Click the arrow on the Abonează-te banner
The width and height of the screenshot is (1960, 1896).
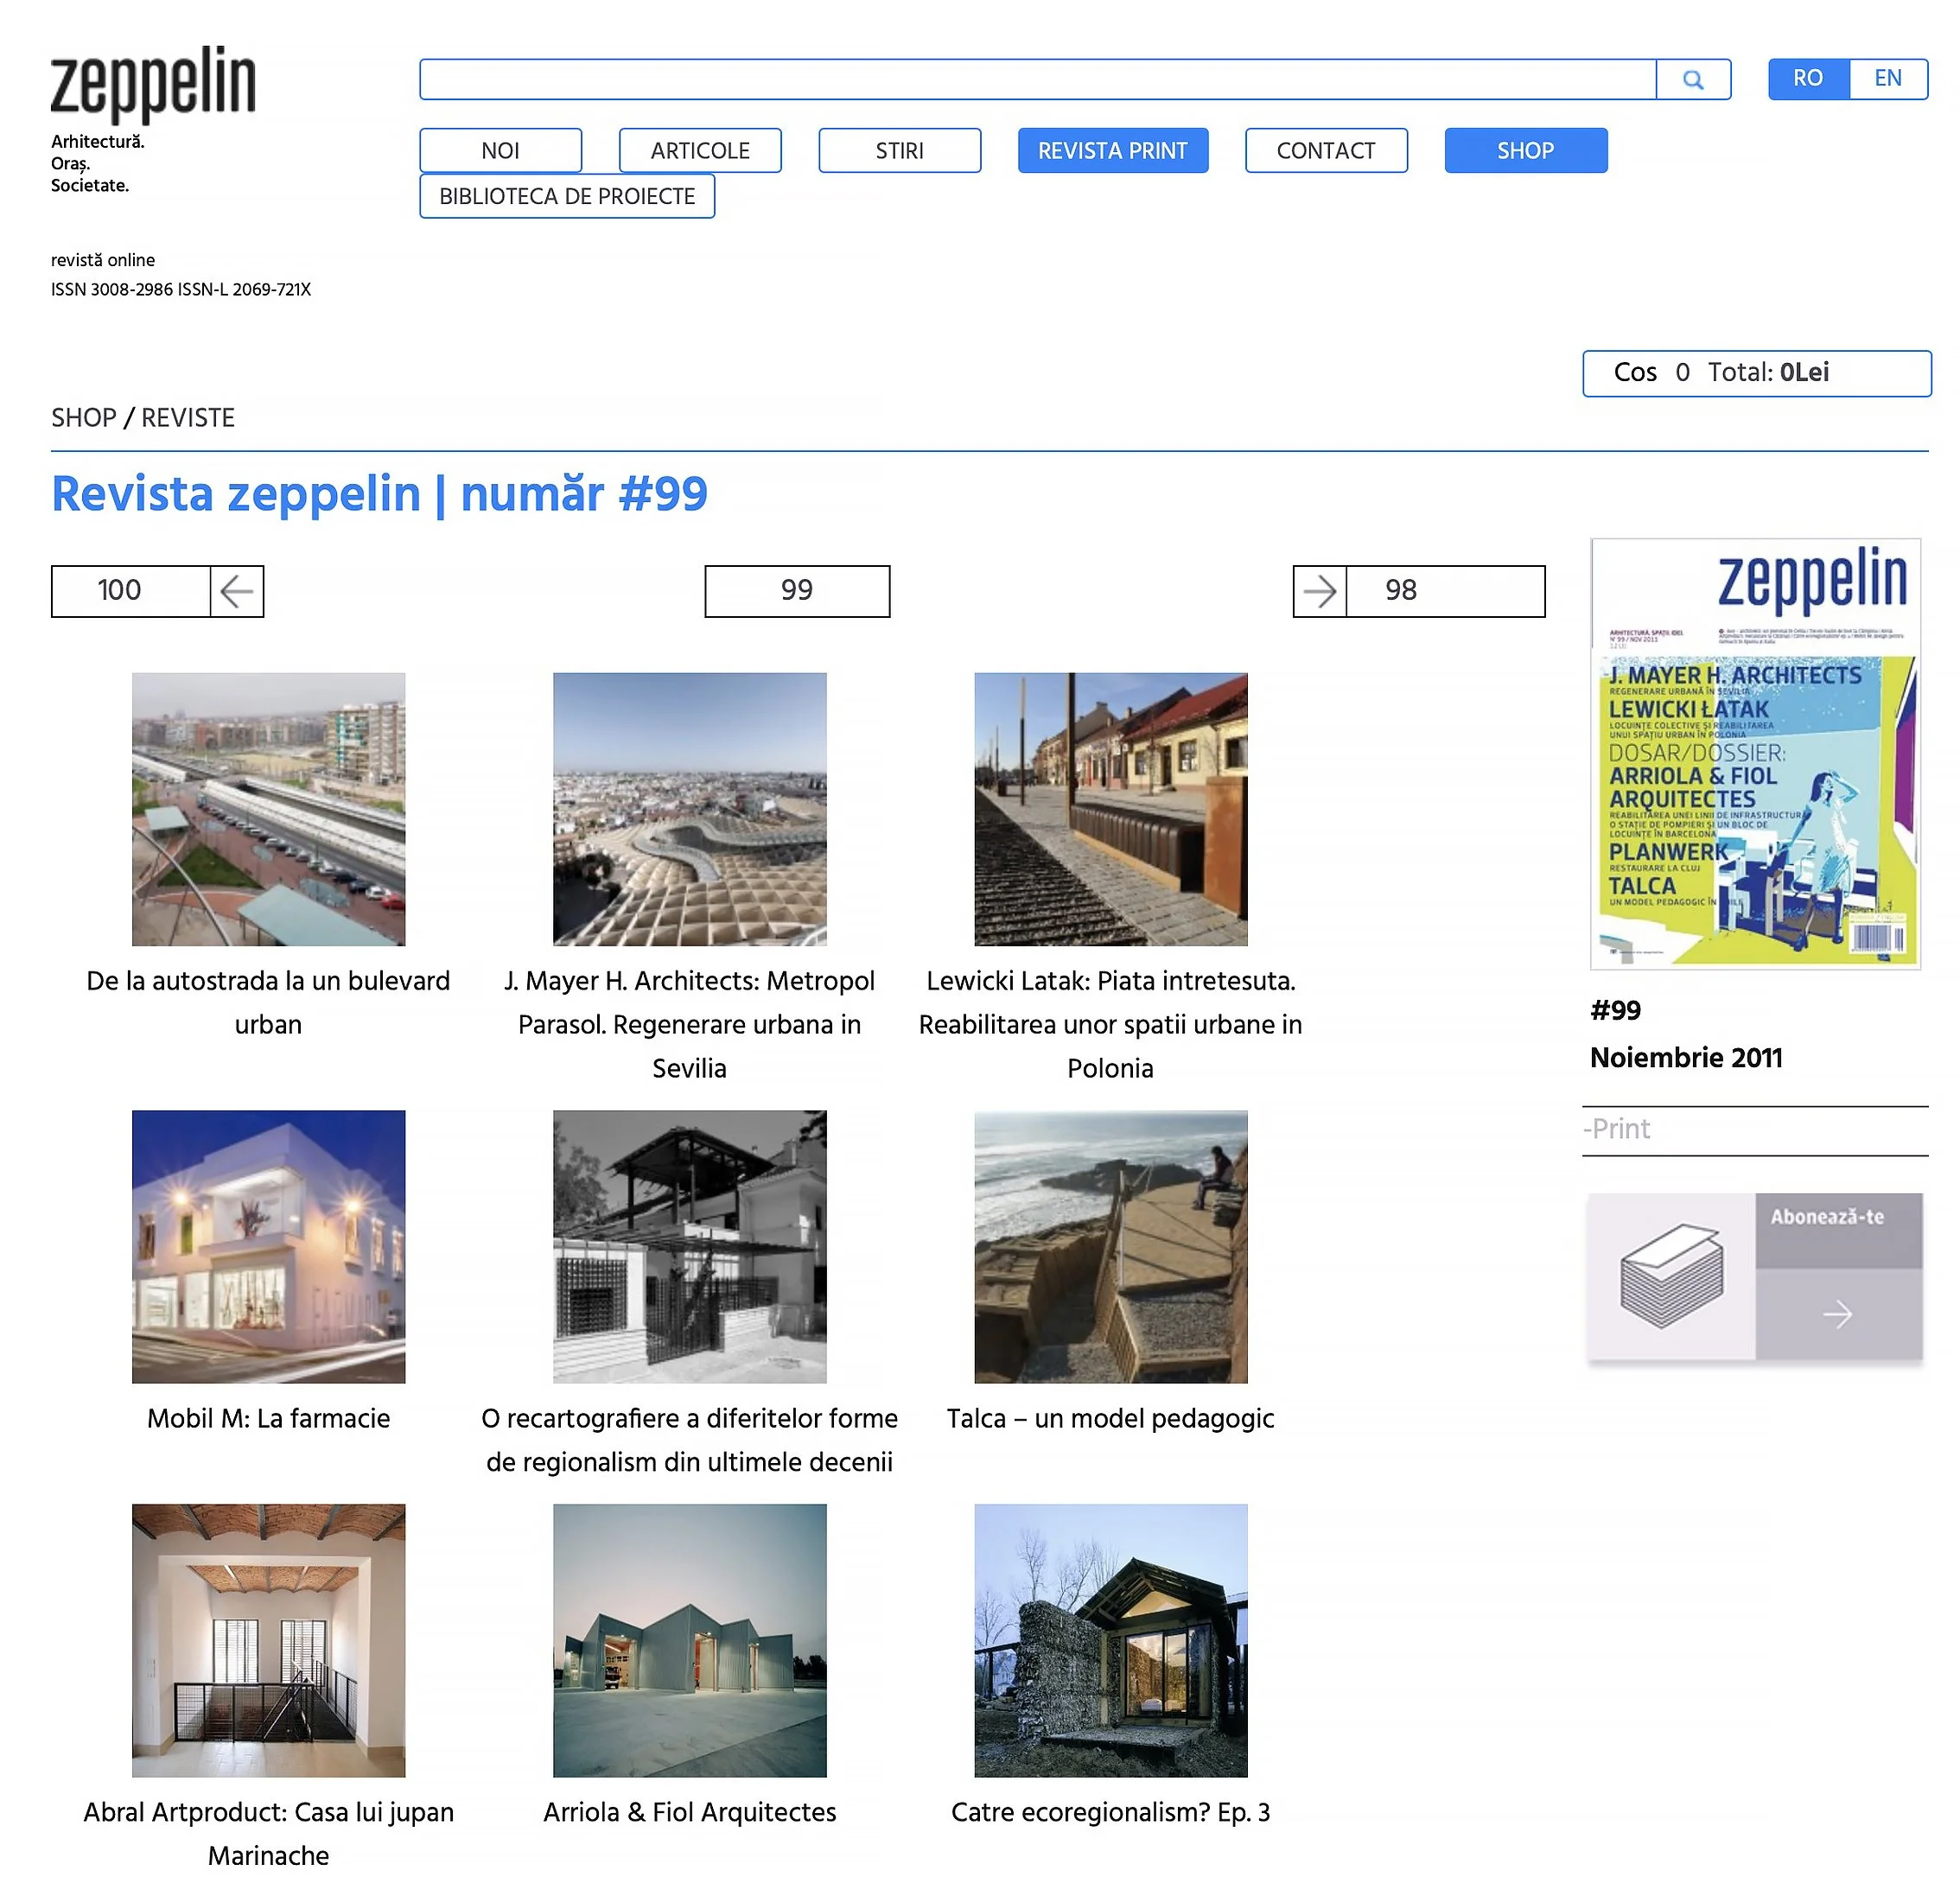point(1838,1314)
